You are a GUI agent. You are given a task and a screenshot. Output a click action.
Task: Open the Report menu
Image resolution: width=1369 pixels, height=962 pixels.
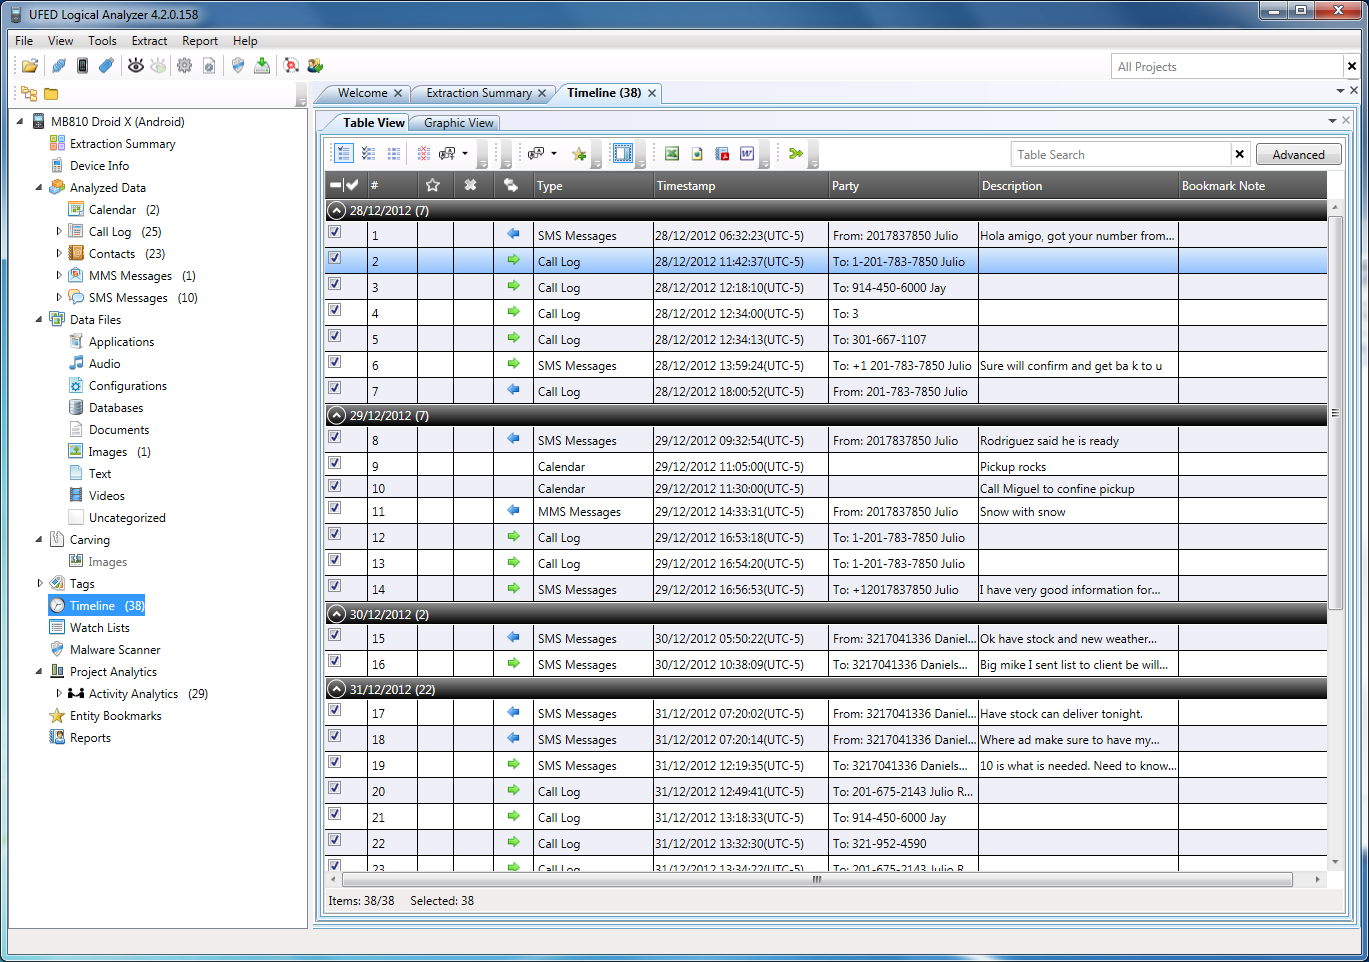coord(200,40)
